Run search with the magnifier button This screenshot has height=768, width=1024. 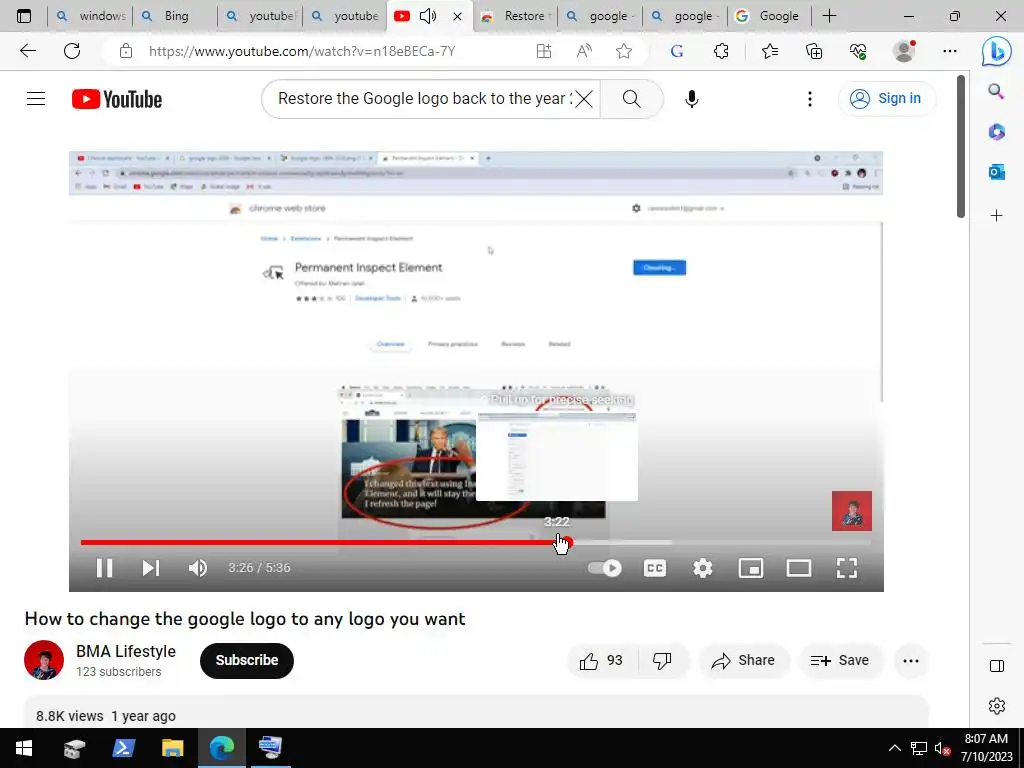point(632,99)
